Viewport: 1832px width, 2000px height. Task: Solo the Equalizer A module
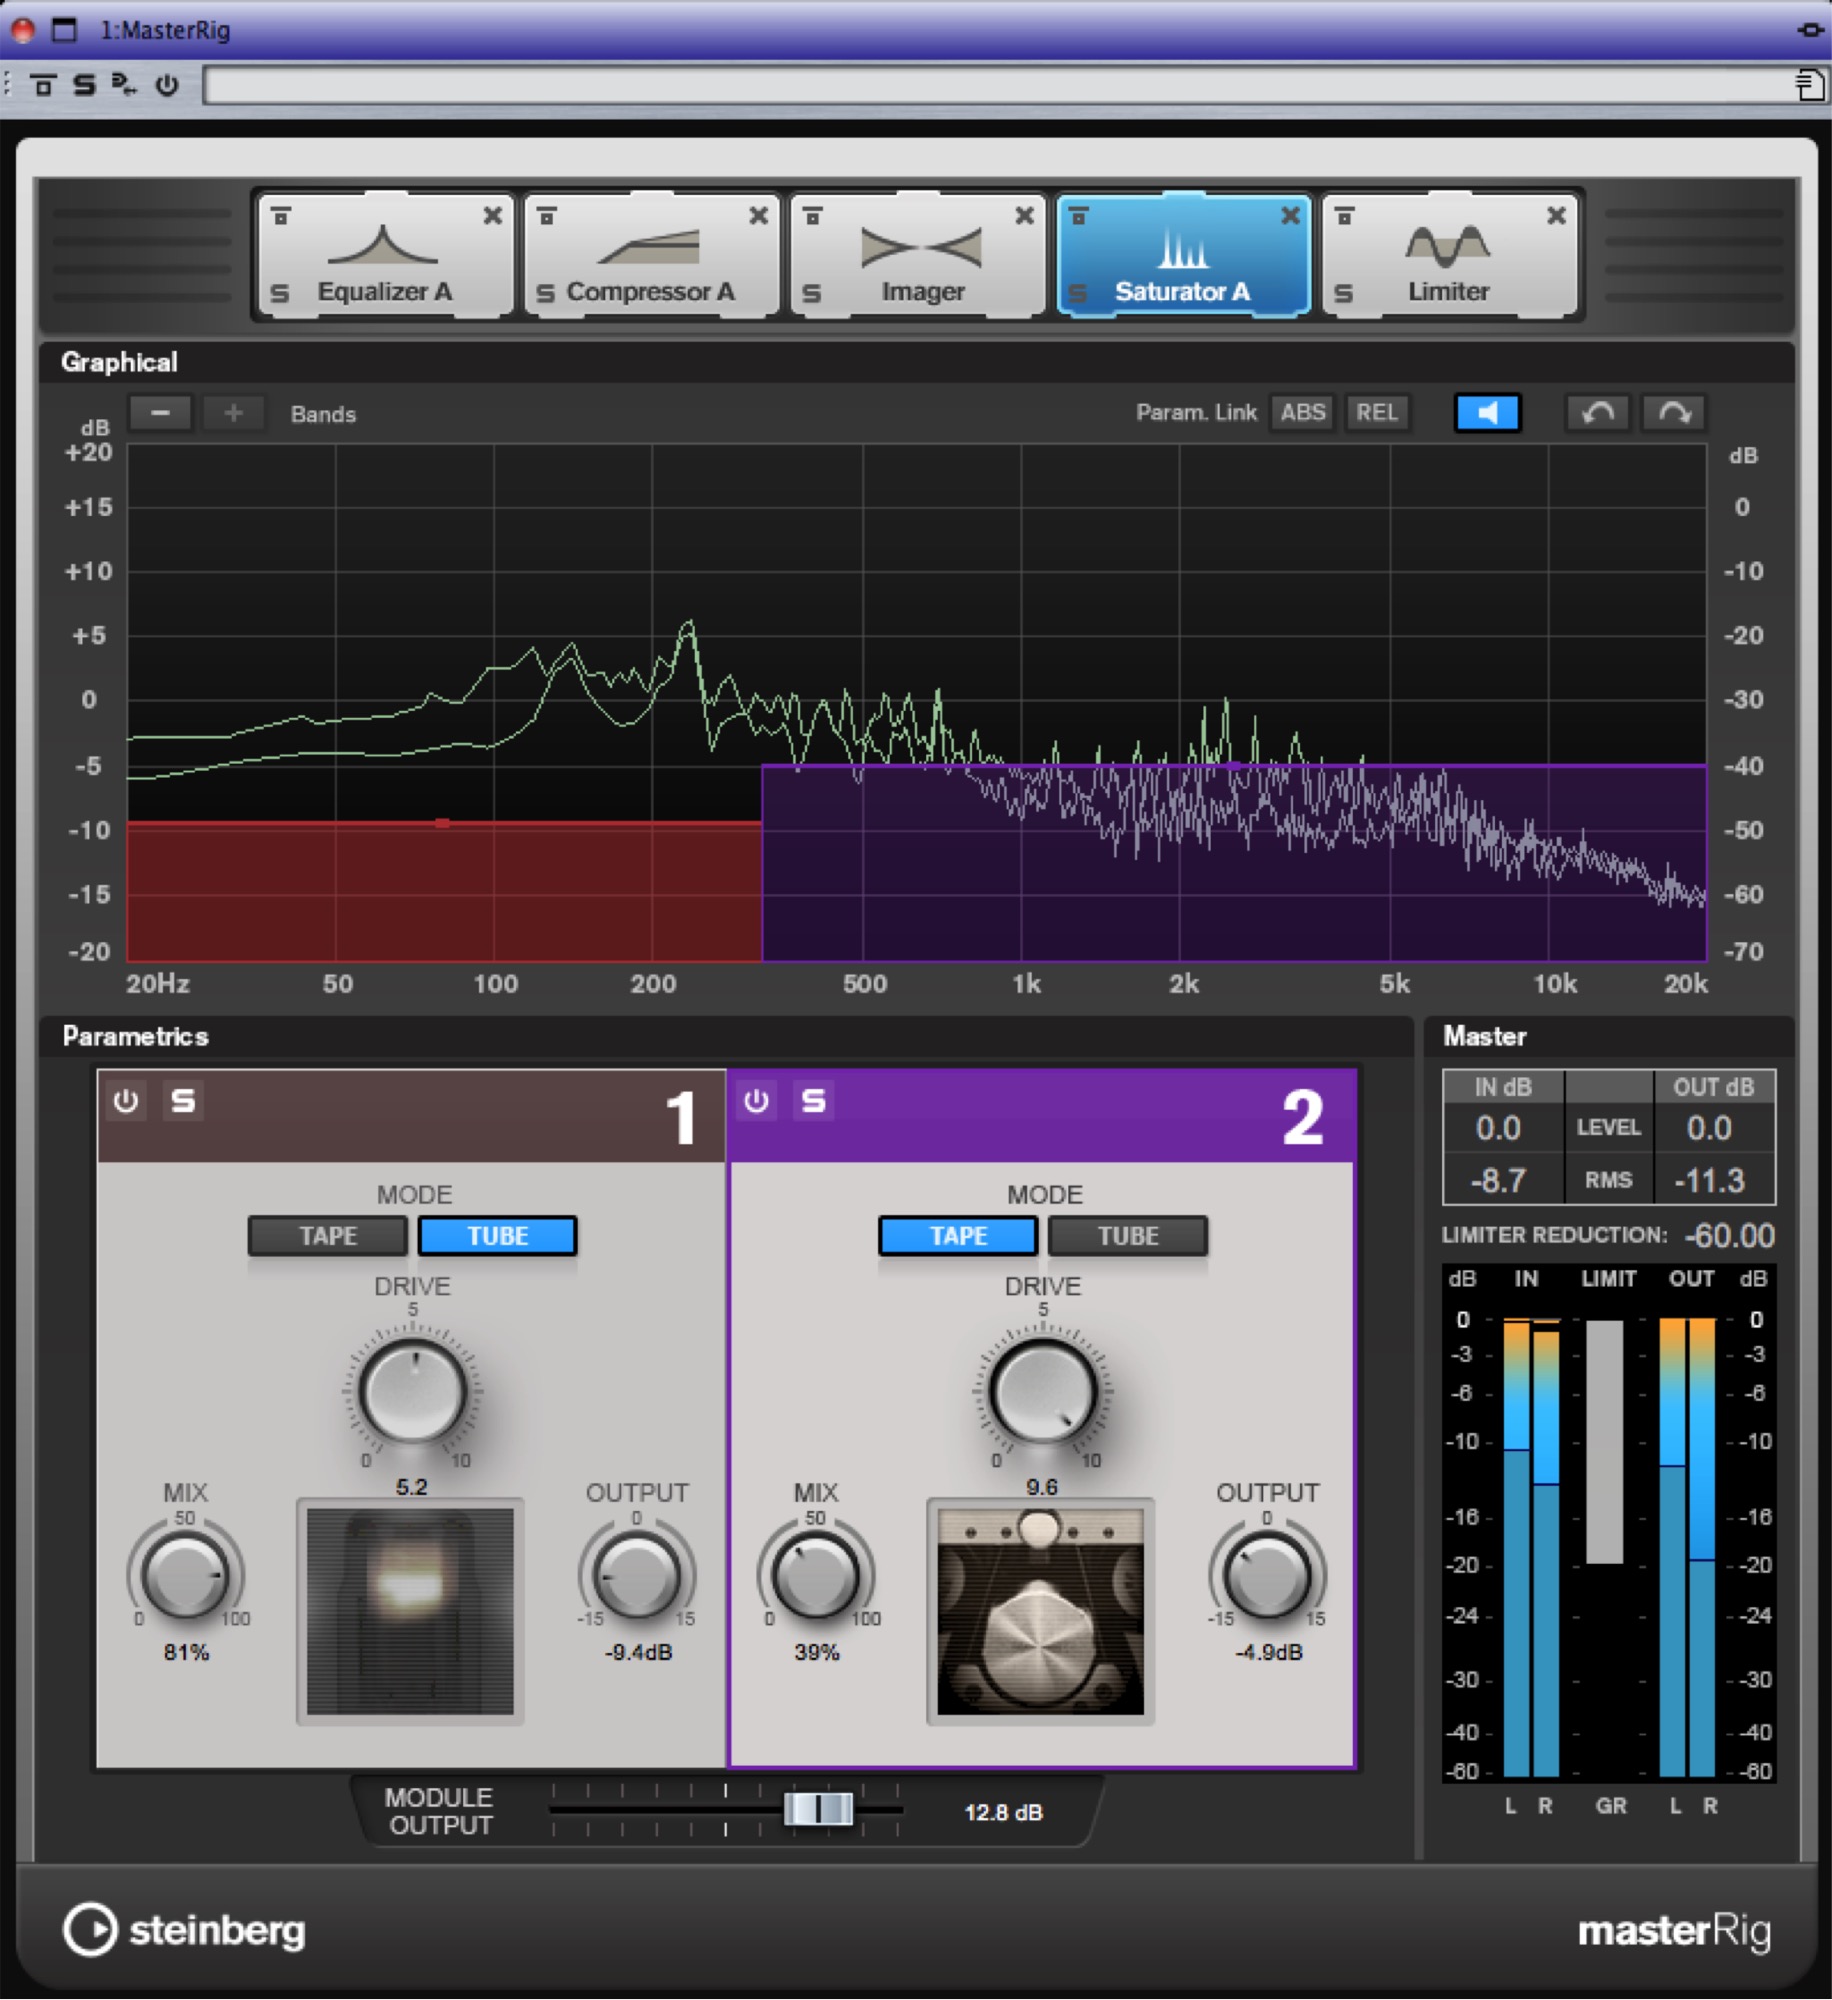tap(280, 293)
